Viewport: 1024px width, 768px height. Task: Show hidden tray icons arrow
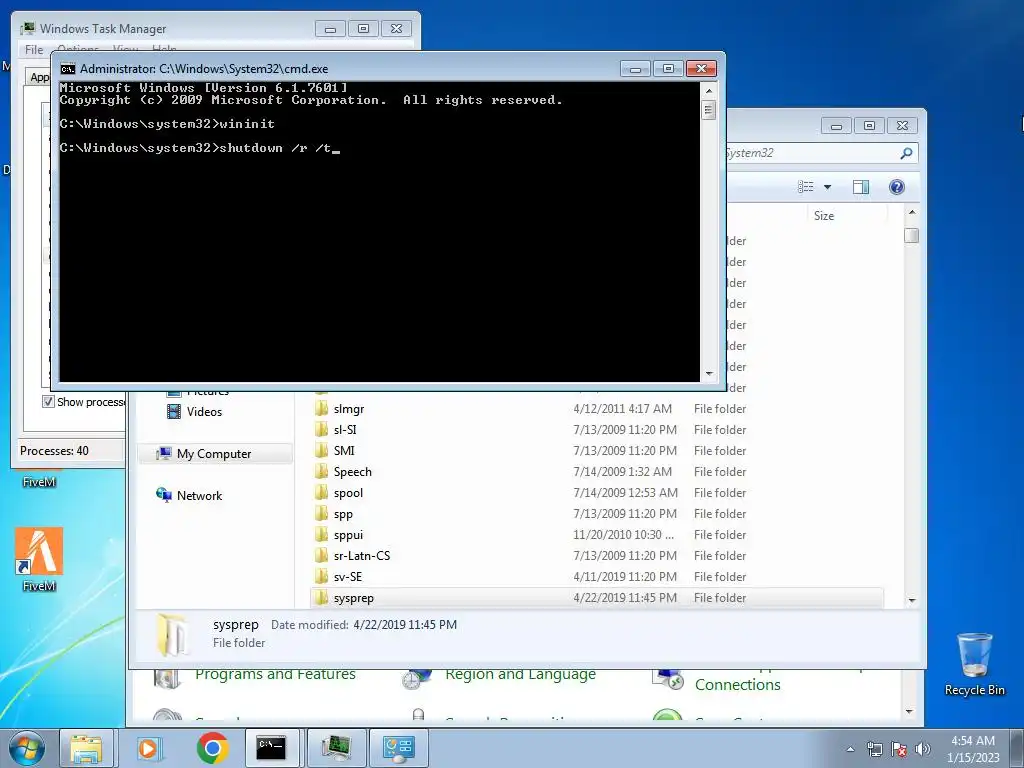850,749
